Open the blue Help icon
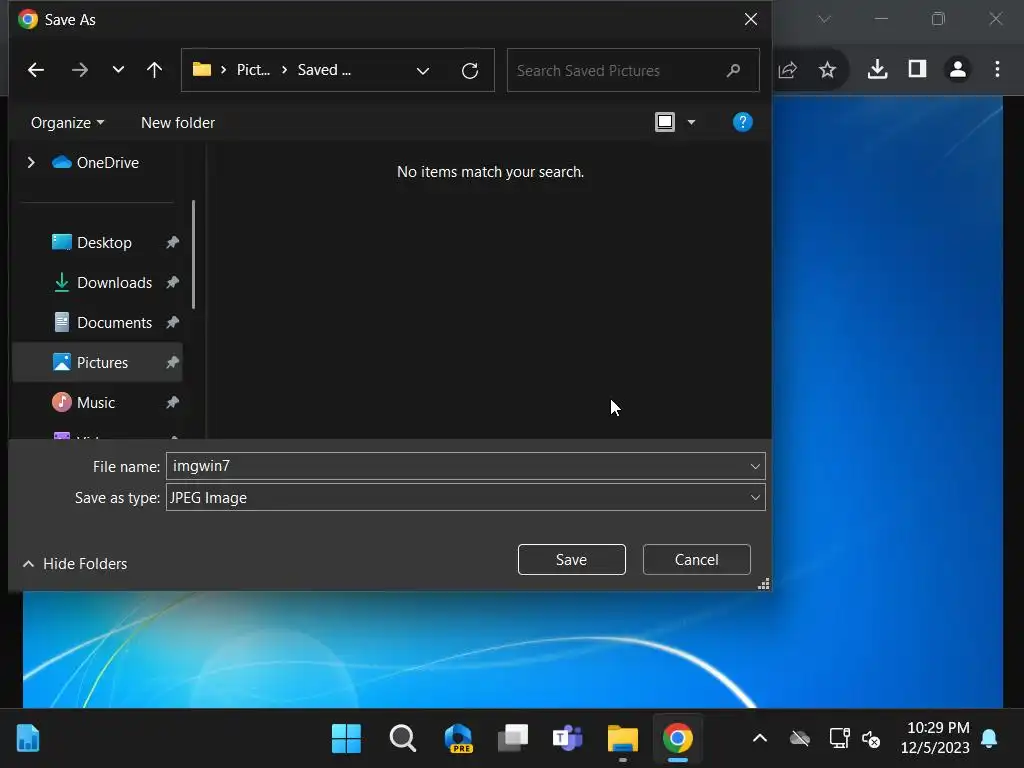Screen dimensions: 1024x768 [743, 122]
